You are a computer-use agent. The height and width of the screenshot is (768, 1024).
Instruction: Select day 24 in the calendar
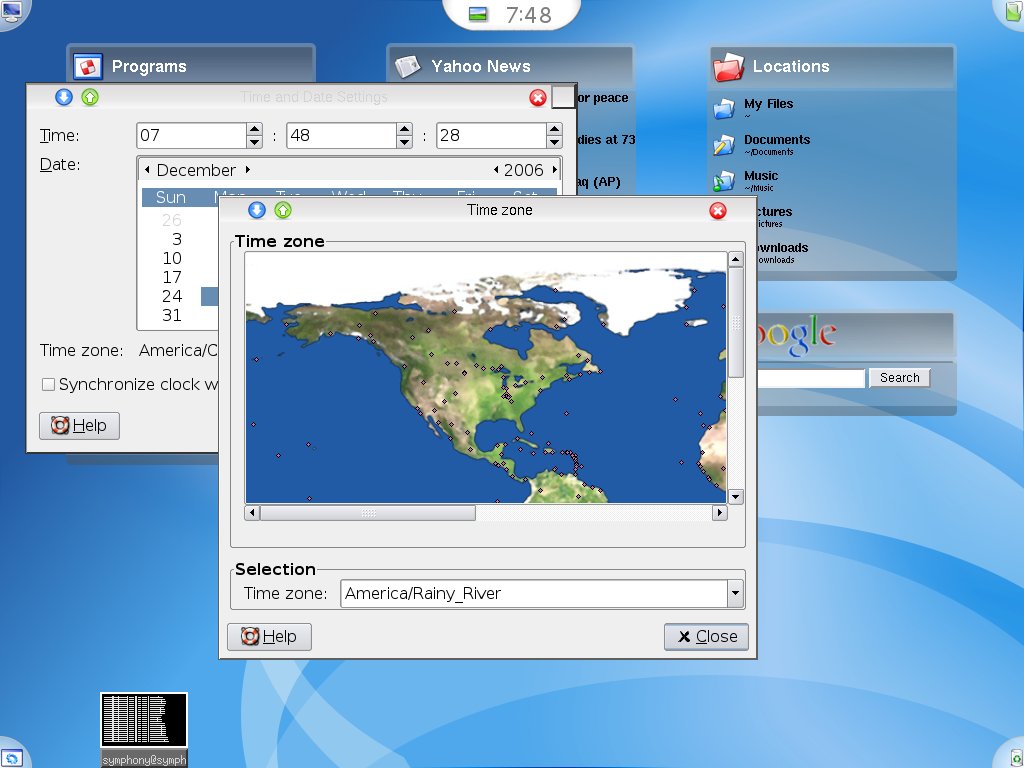pyautogui.click(x=172, y=296)
